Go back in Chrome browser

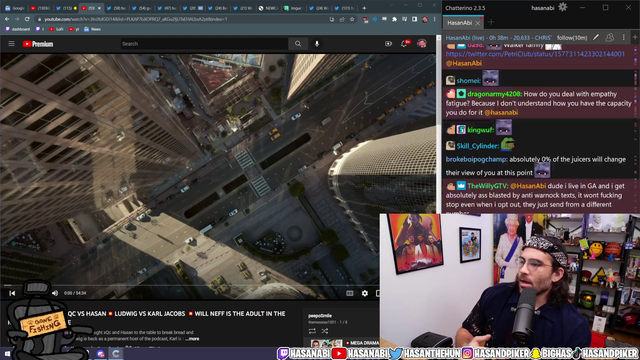pyautogui.click(x=7, y=19)
